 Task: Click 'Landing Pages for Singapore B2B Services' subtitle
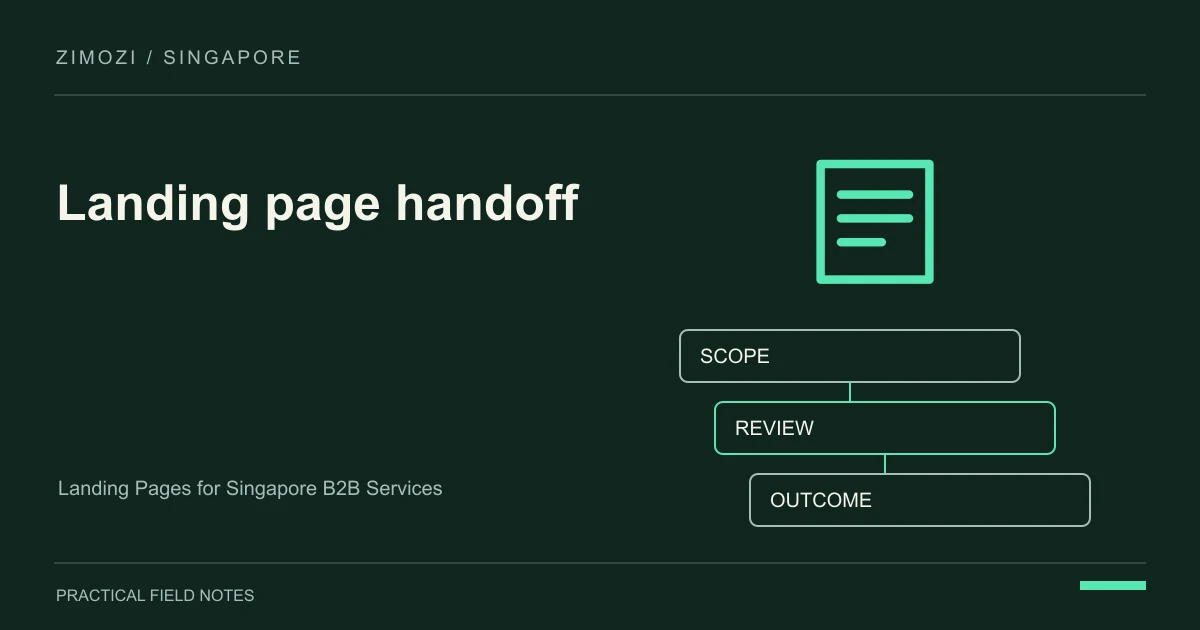point(250,489)
